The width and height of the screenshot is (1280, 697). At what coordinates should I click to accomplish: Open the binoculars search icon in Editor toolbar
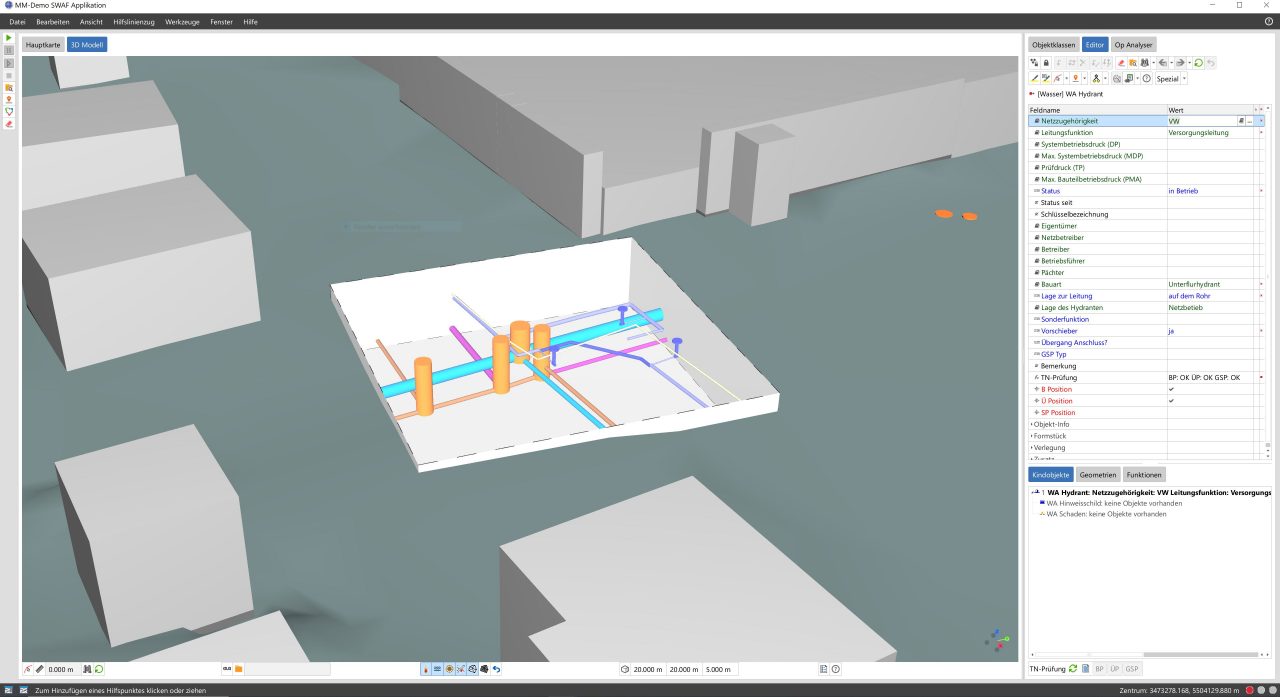pyautogui.click(x=1146, y=63)
